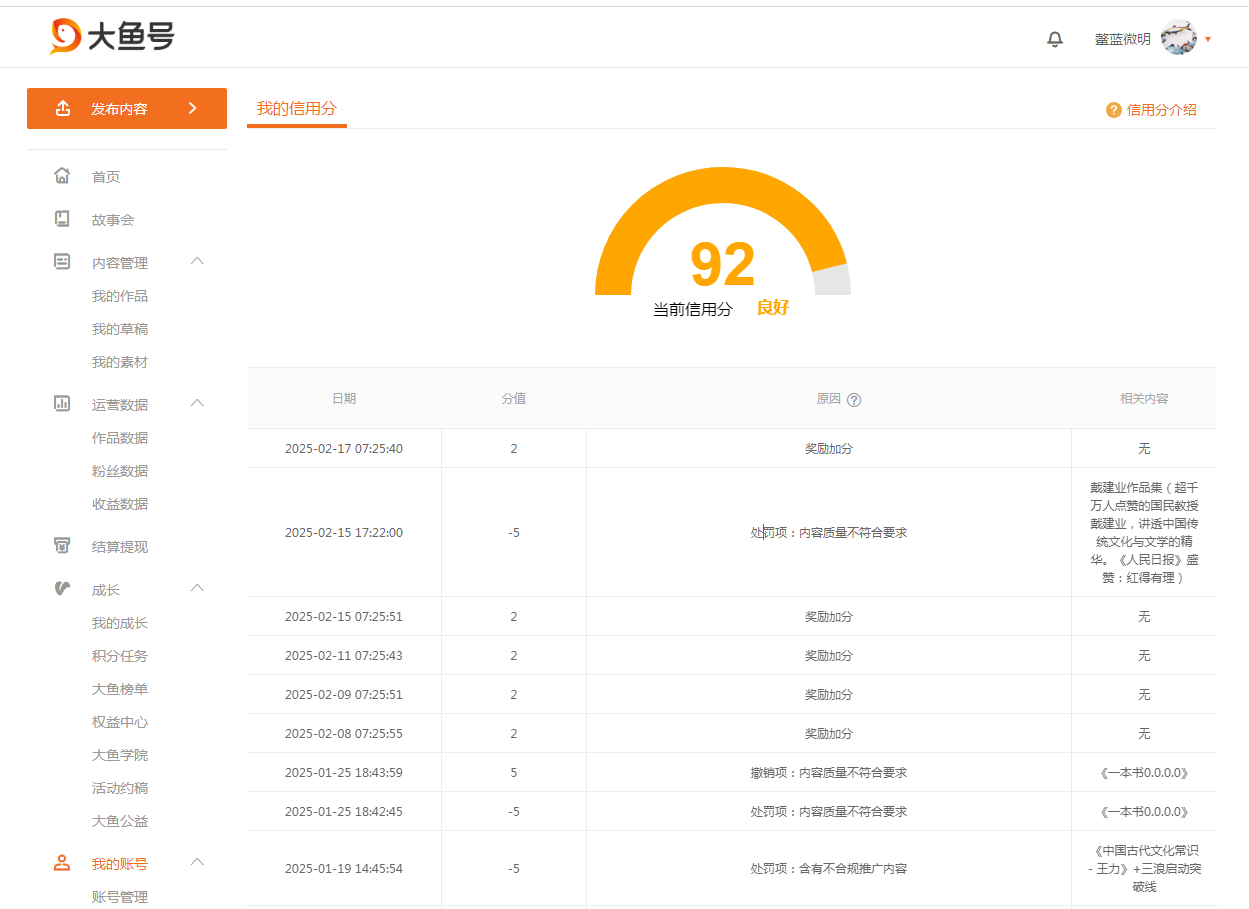This screenshot has height=909, width=1249.
Task: Click chevron arrow on 发布内容 button
Action: click(193, 108)
